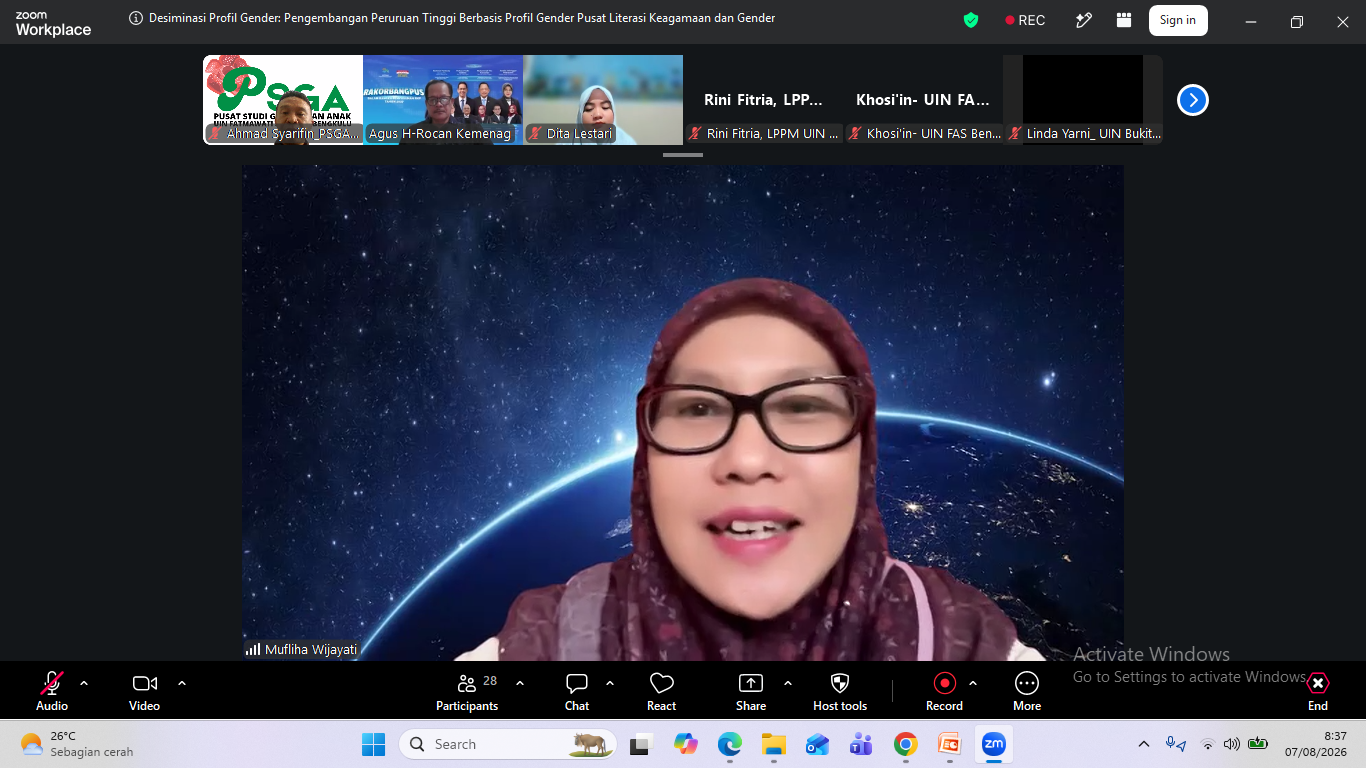Select Khosi'in's participant tile

tap(923, 100)
